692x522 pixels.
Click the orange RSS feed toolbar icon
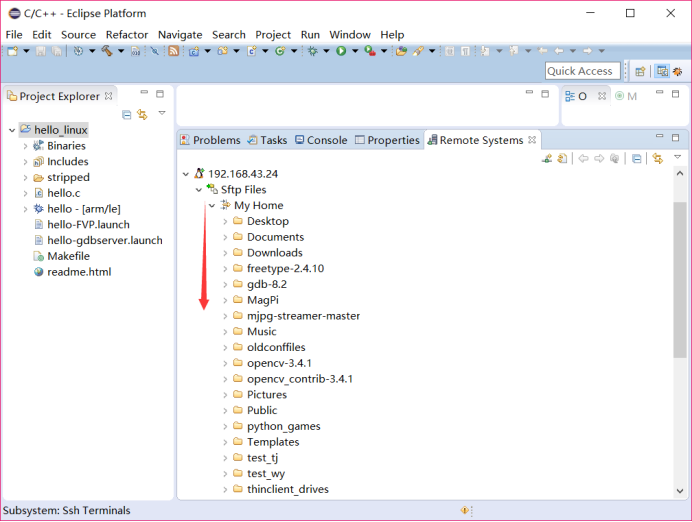(x=174, y=51)
